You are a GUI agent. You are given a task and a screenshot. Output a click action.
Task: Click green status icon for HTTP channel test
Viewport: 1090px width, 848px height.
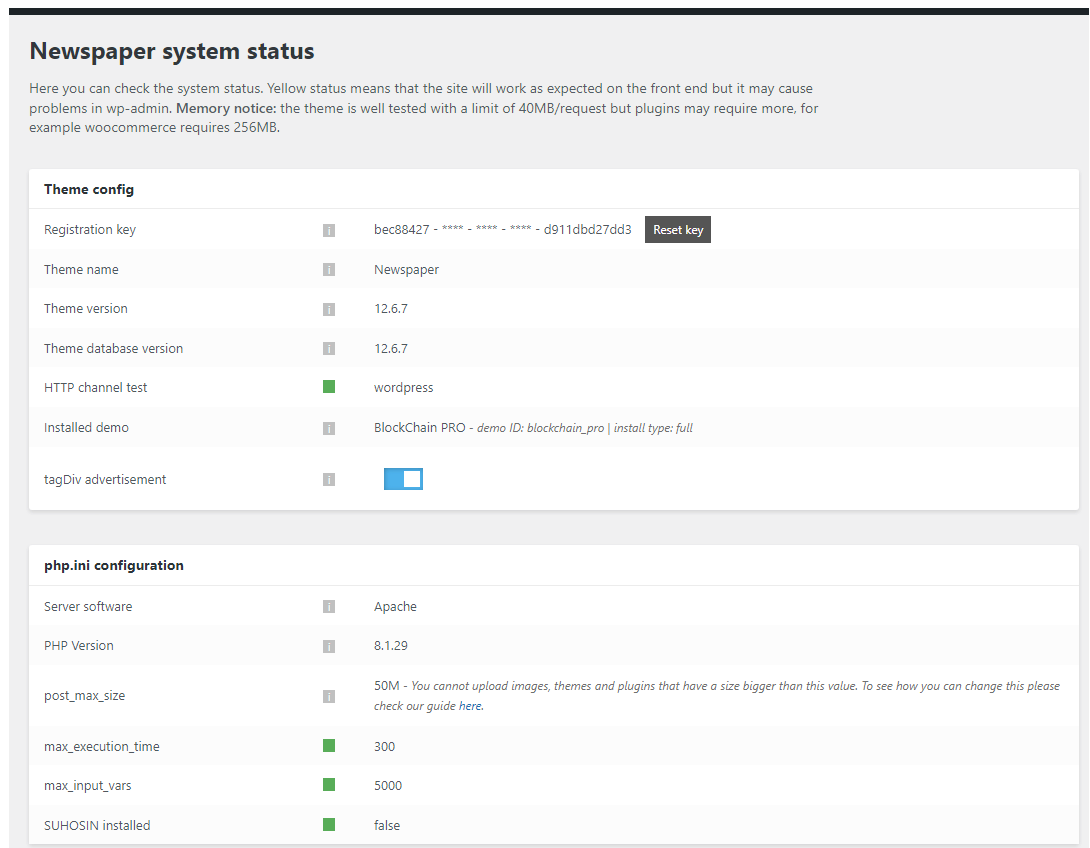point(329,387)
